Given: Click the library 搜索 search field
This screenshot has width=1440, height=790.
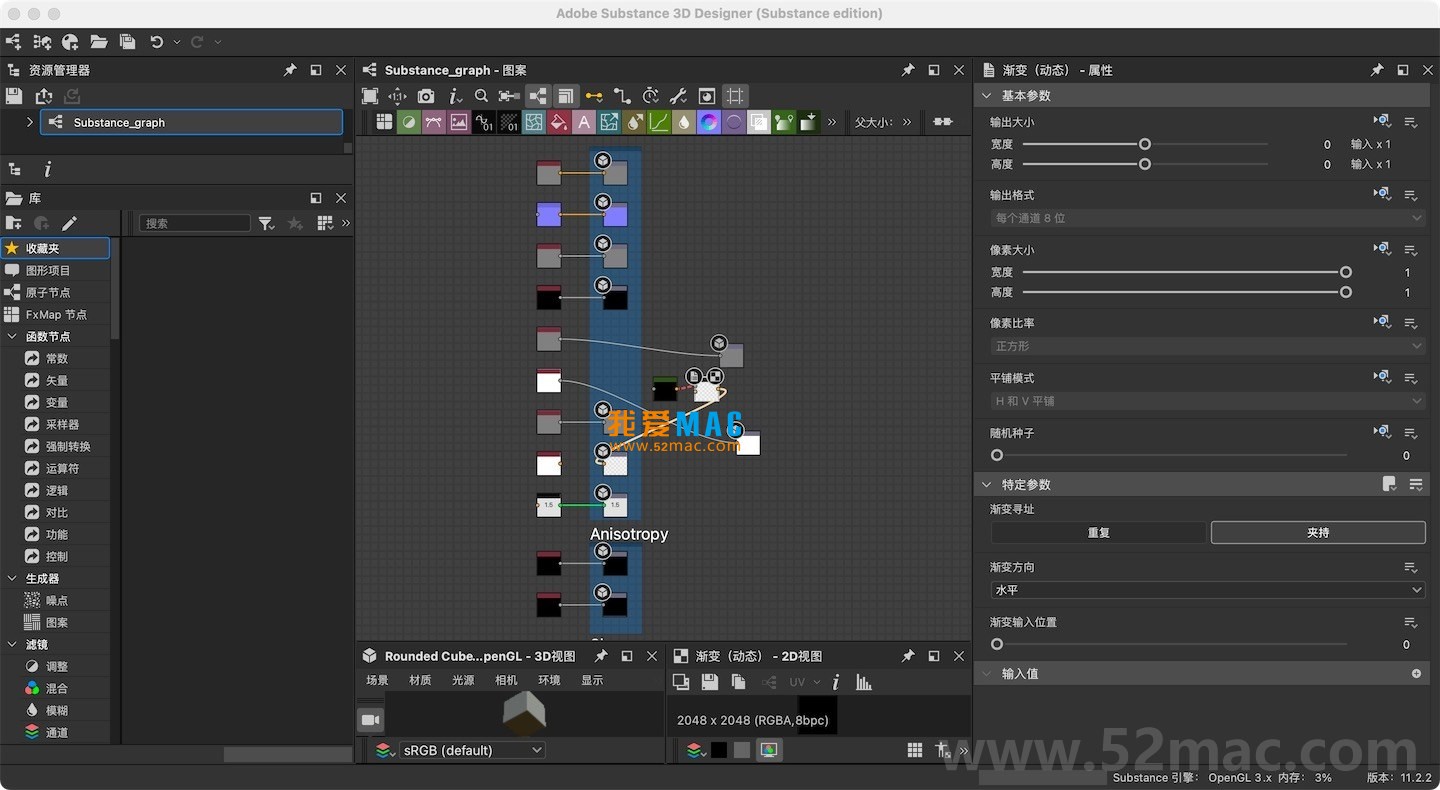Looking at the screenshot, I should 195,223.
